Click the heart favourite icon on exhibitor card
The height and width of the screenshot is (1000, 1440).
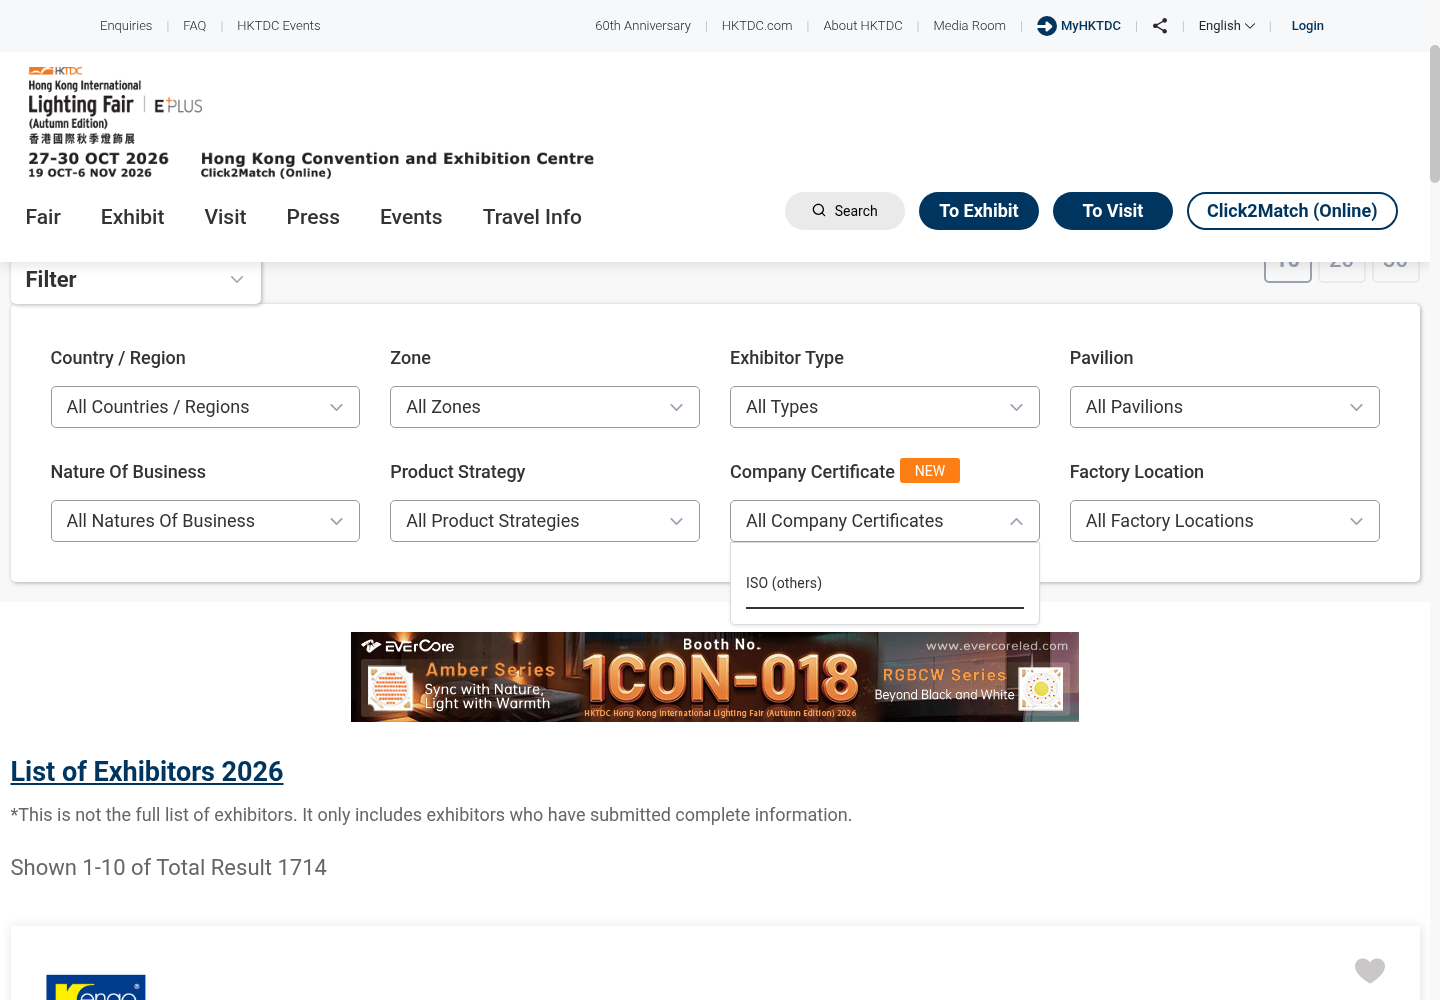click(1370, 970)
